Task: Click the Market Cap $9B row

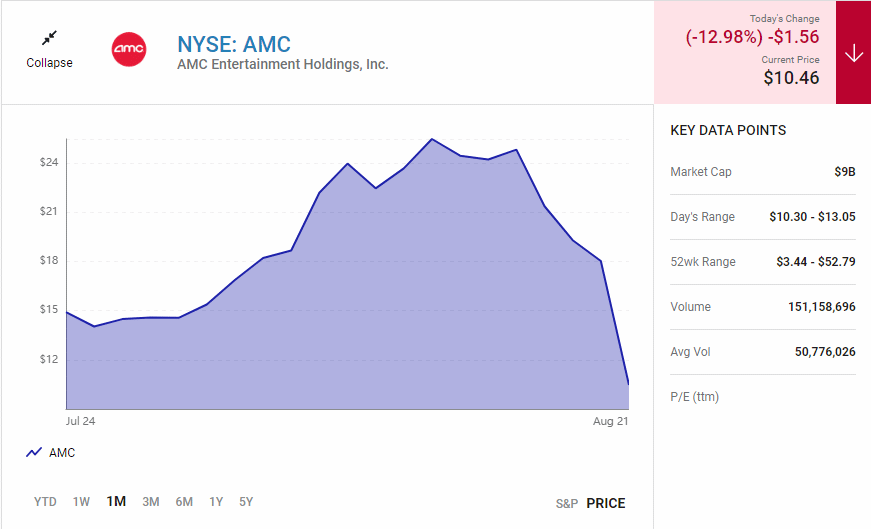Action: [762, 172]
